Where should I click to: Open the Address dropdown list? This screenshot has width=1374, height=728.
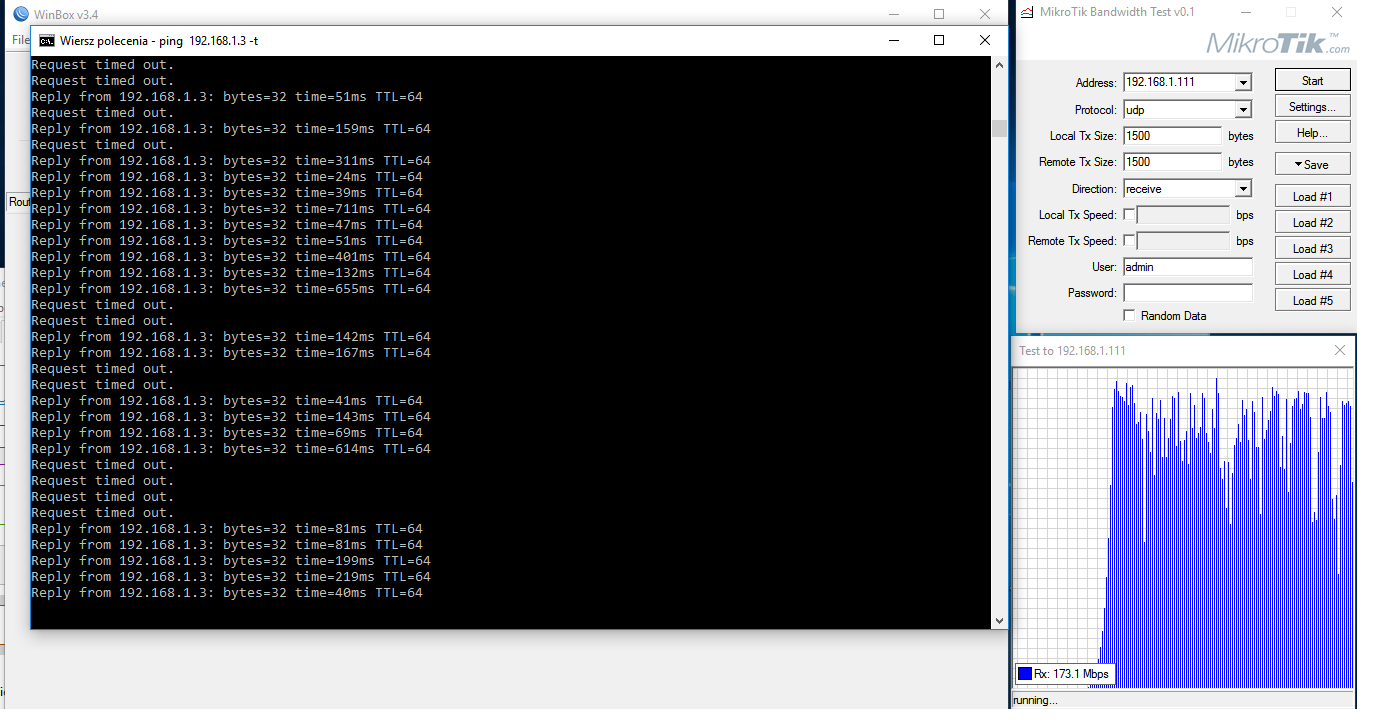point(1242,83)
